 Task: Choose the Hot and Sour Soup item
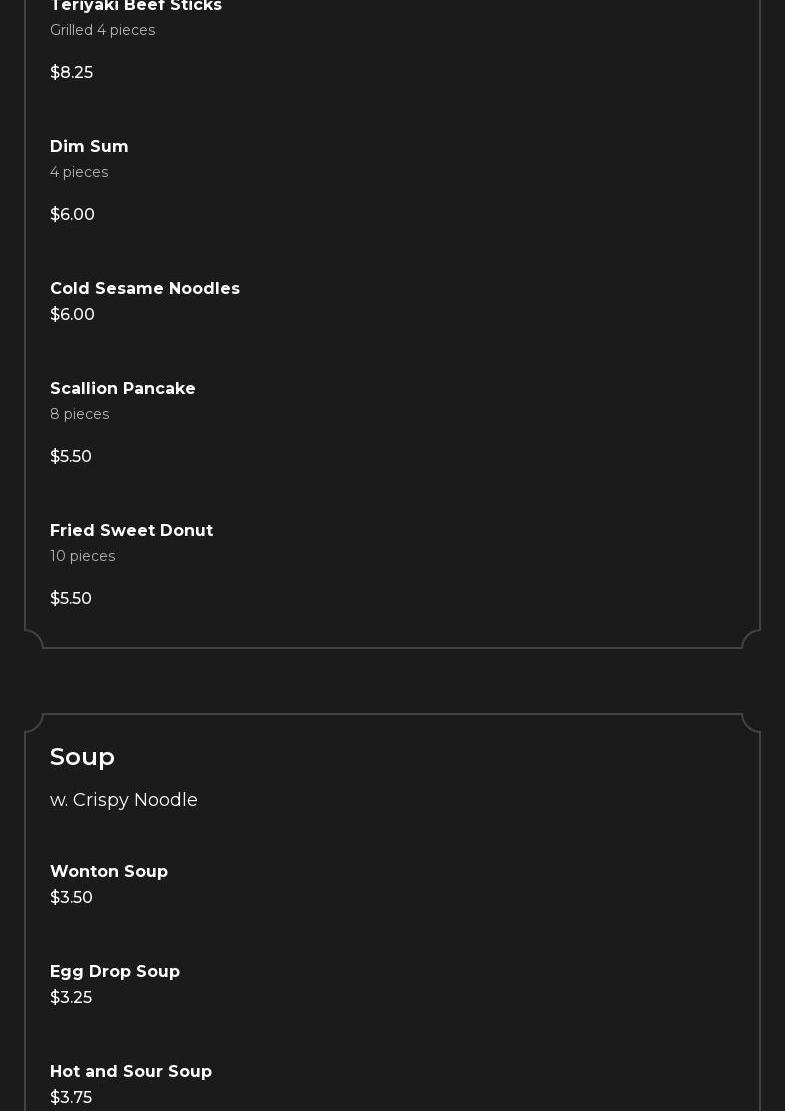click(131, 1072)
